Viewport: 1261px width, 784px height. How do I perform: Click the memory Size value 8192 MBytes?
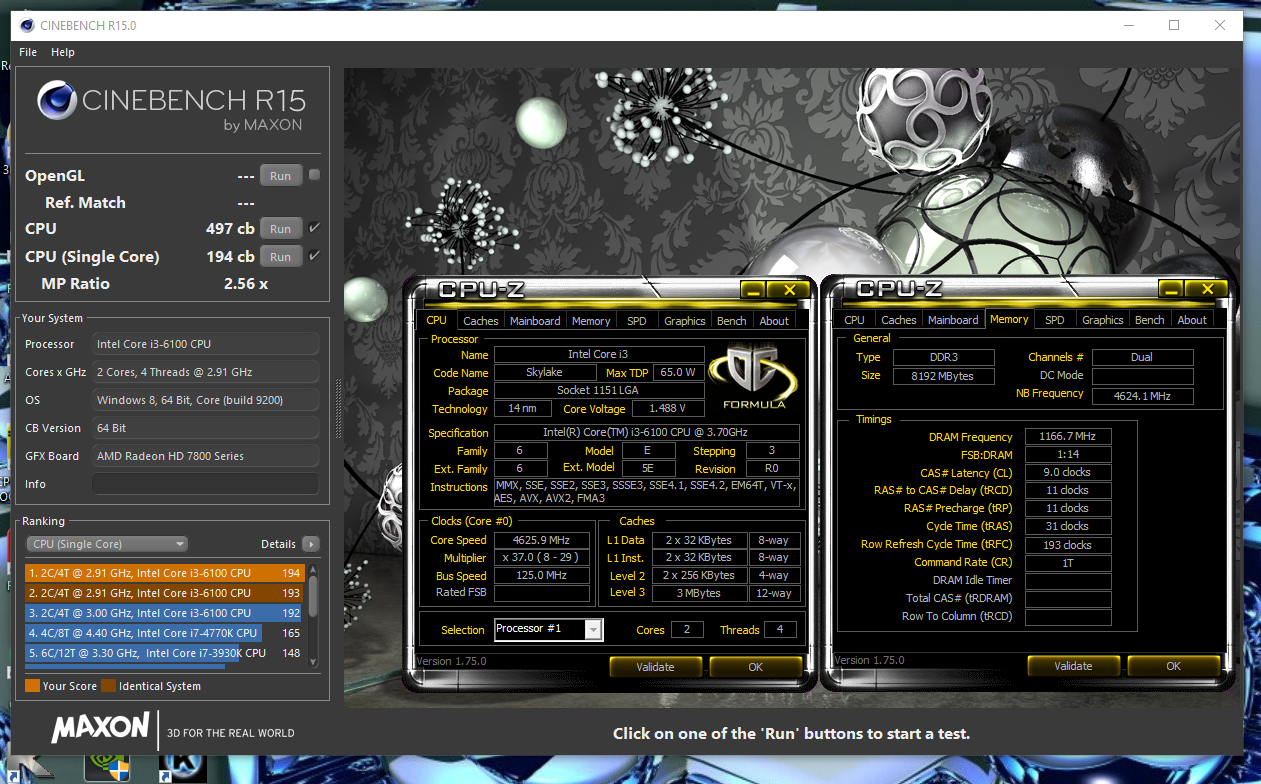tap(944, 376)
